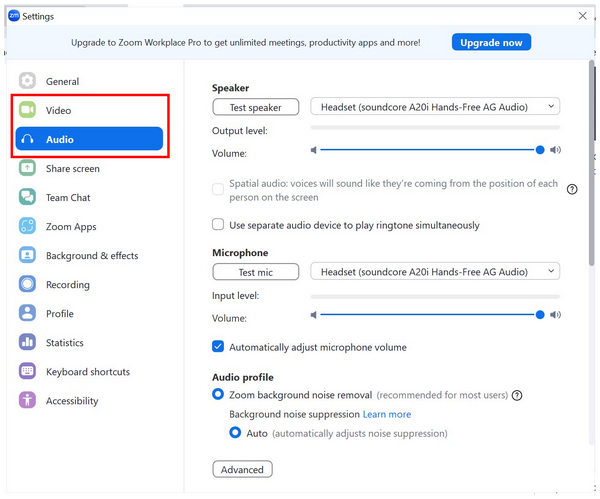Click the microphone Volume slider handle
600x499 pixels.
point(540,315)
